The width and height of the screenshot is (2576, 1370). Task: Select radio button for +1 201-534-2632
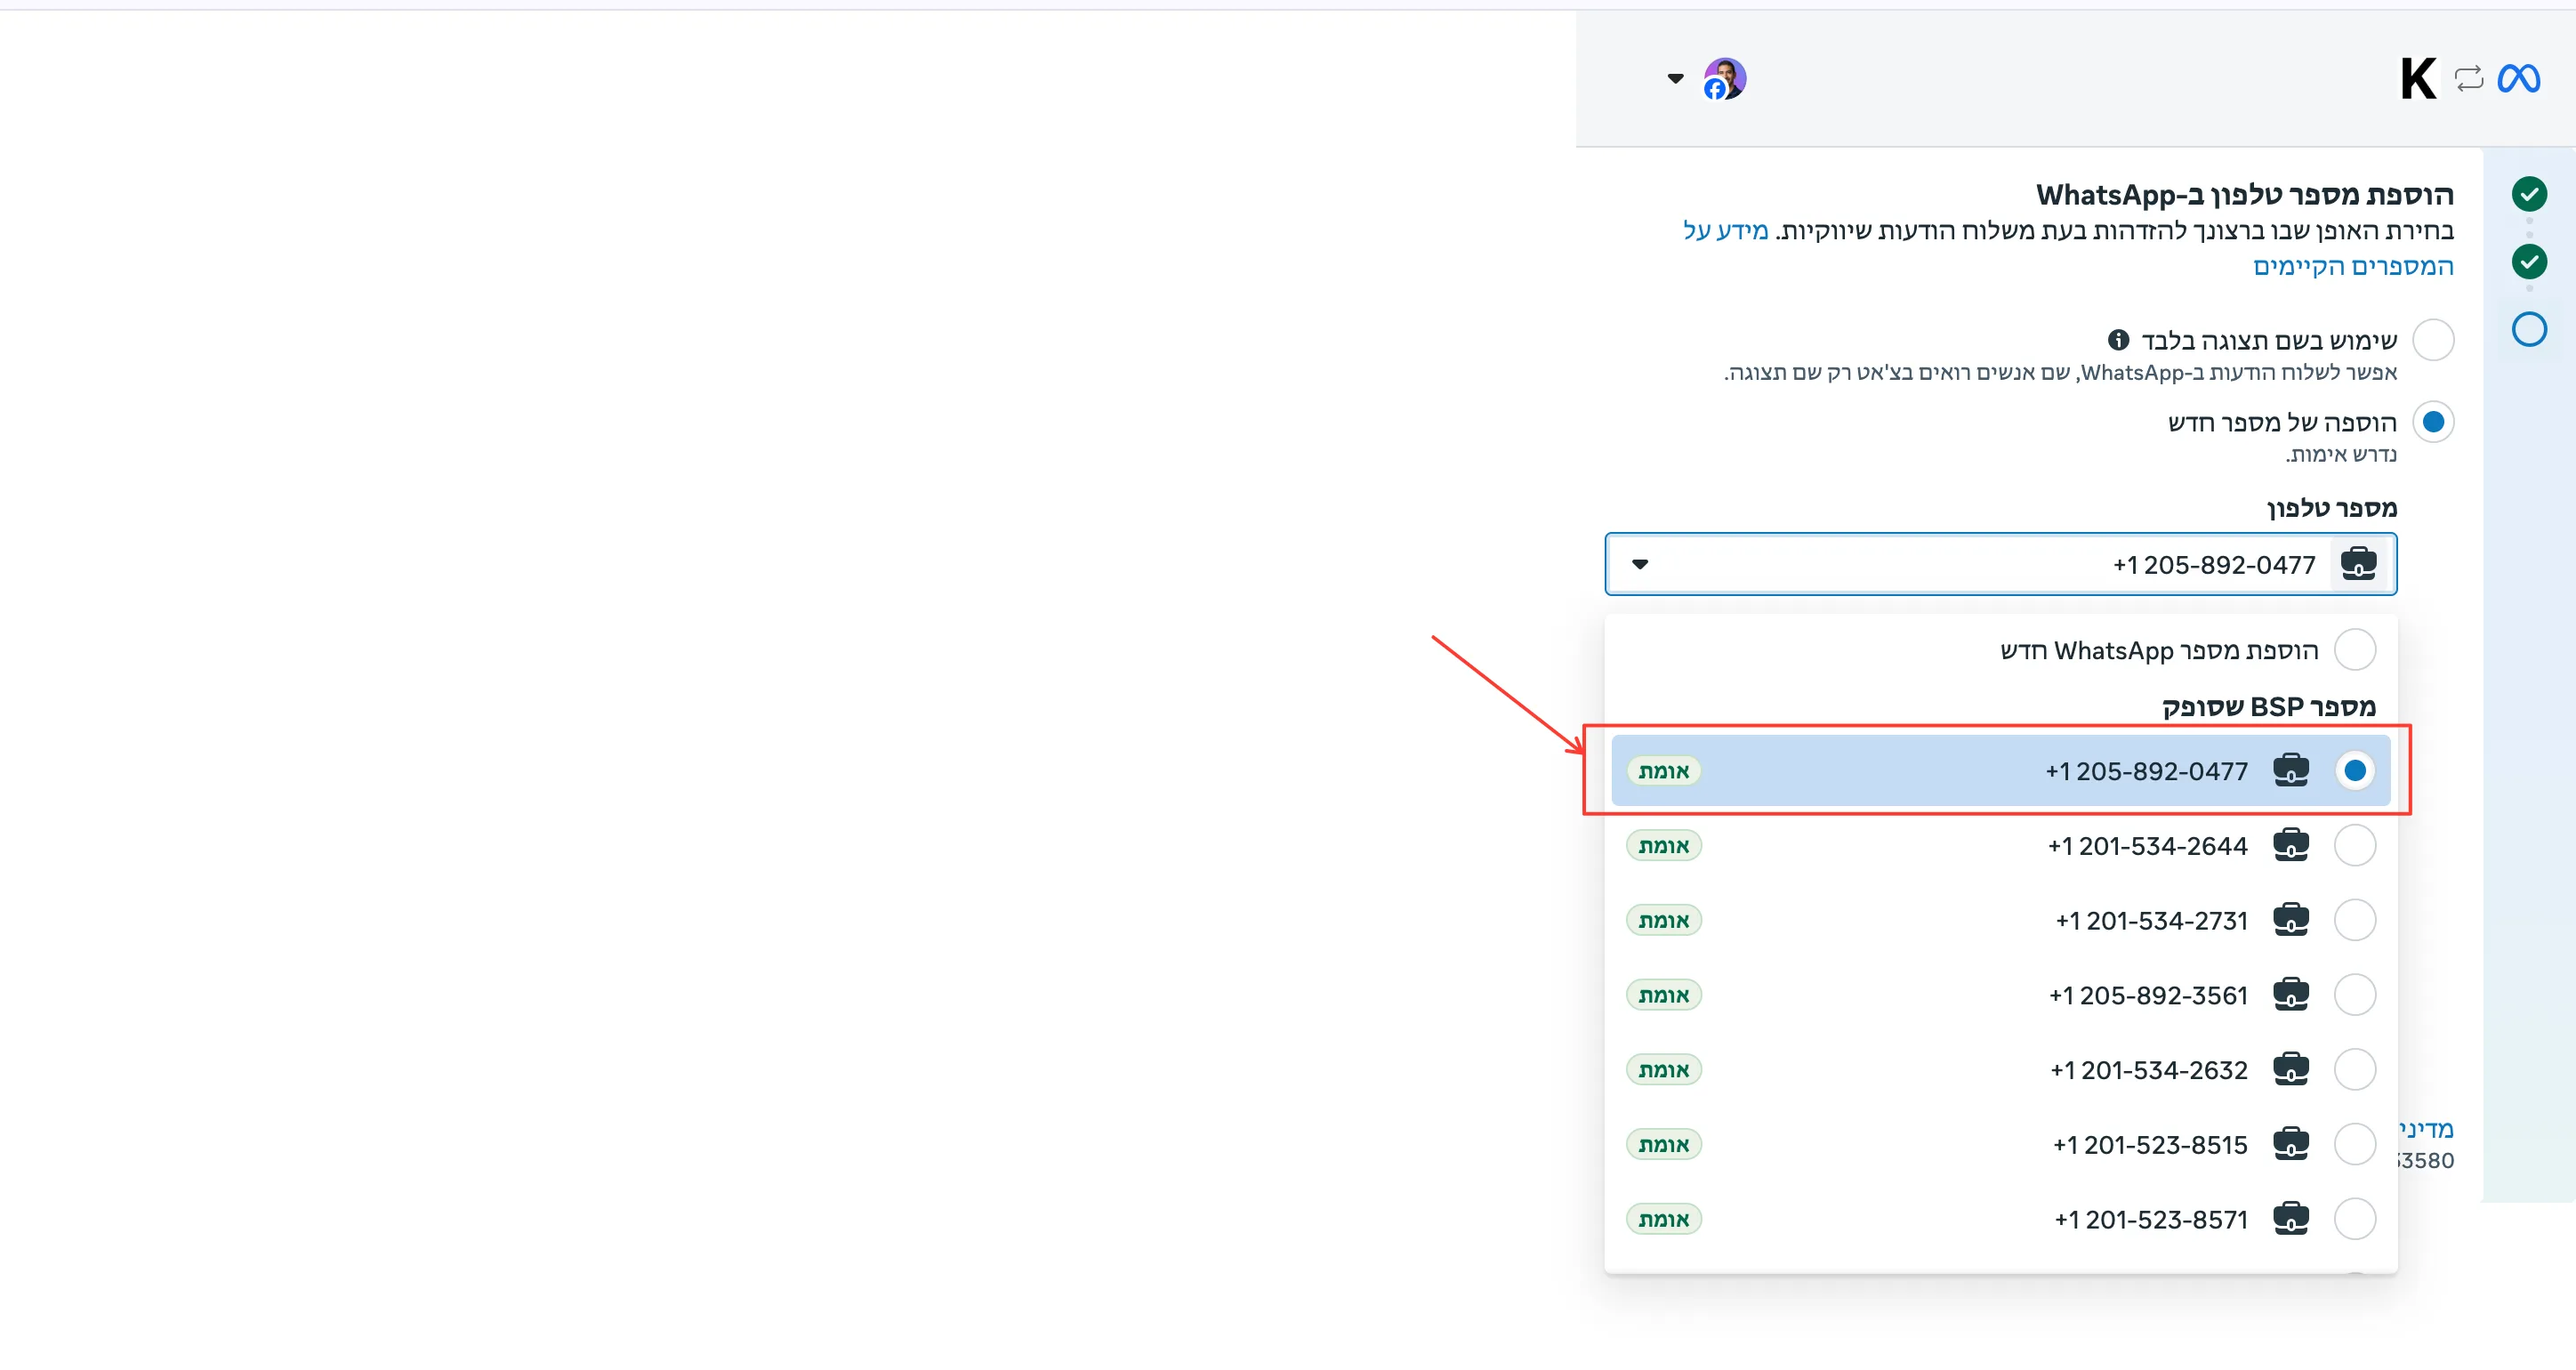[2354, 1070]
